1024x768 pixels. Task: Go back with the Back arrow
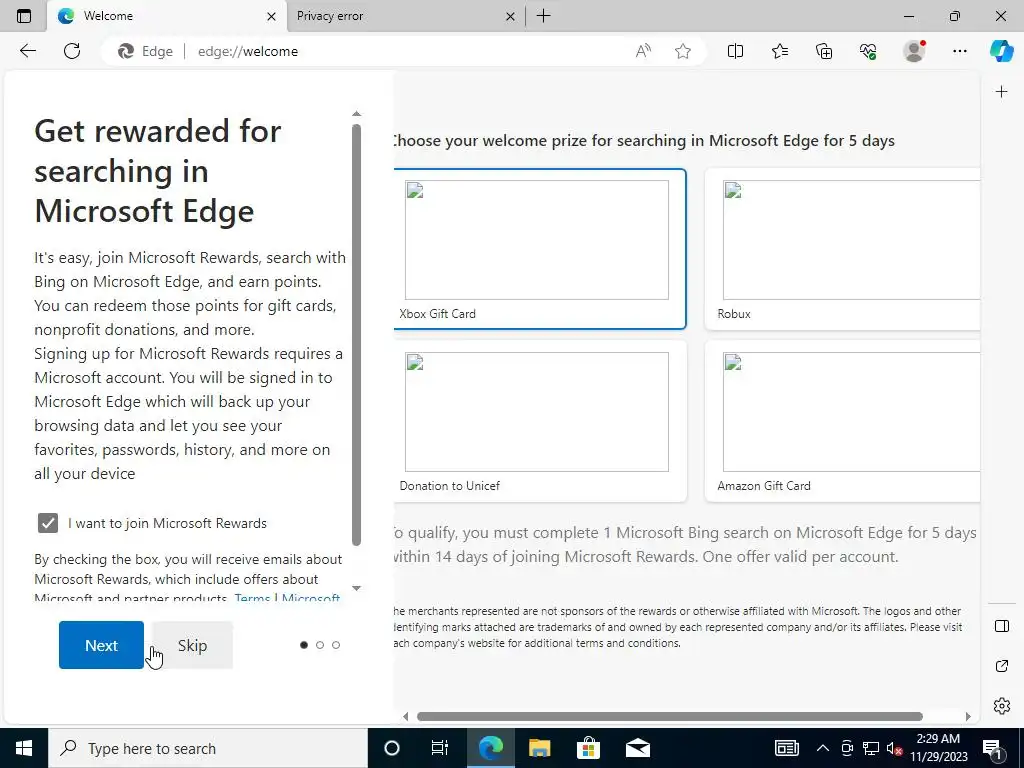(x=28, y=51)
